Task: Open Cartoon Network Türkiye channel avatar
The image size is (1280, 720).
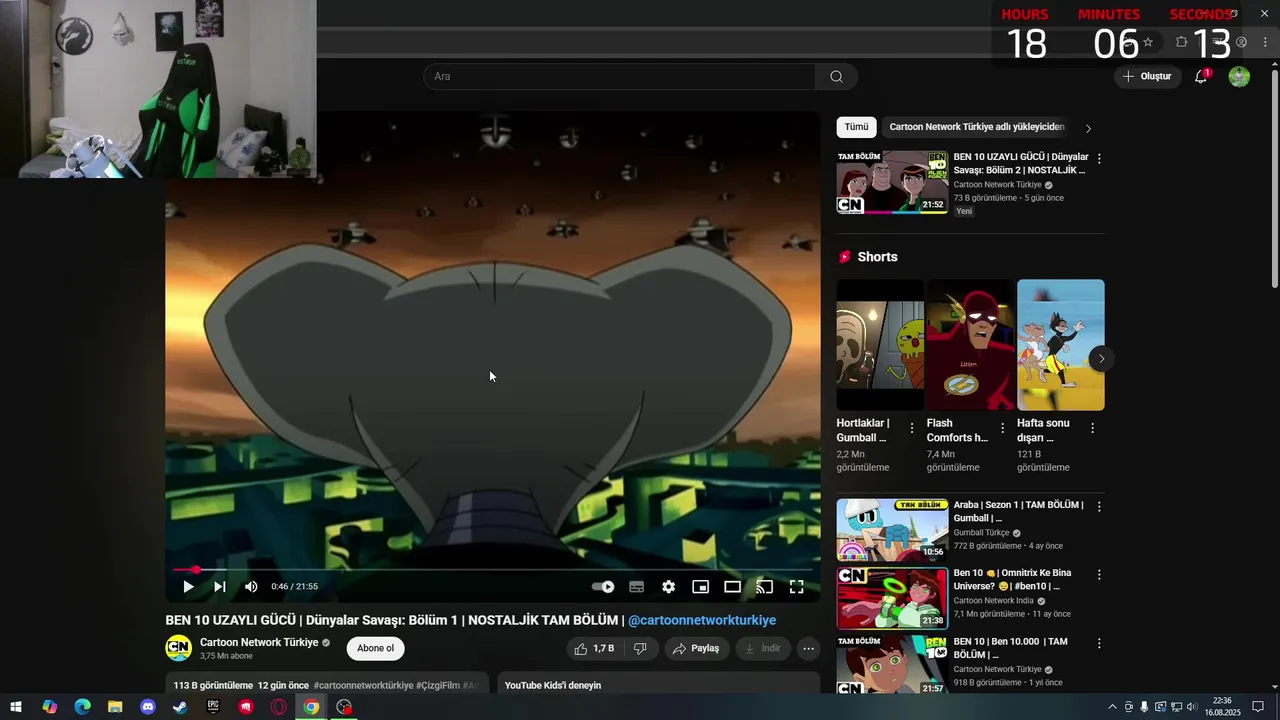Action: pyautogui.click(x=178, y=648)
